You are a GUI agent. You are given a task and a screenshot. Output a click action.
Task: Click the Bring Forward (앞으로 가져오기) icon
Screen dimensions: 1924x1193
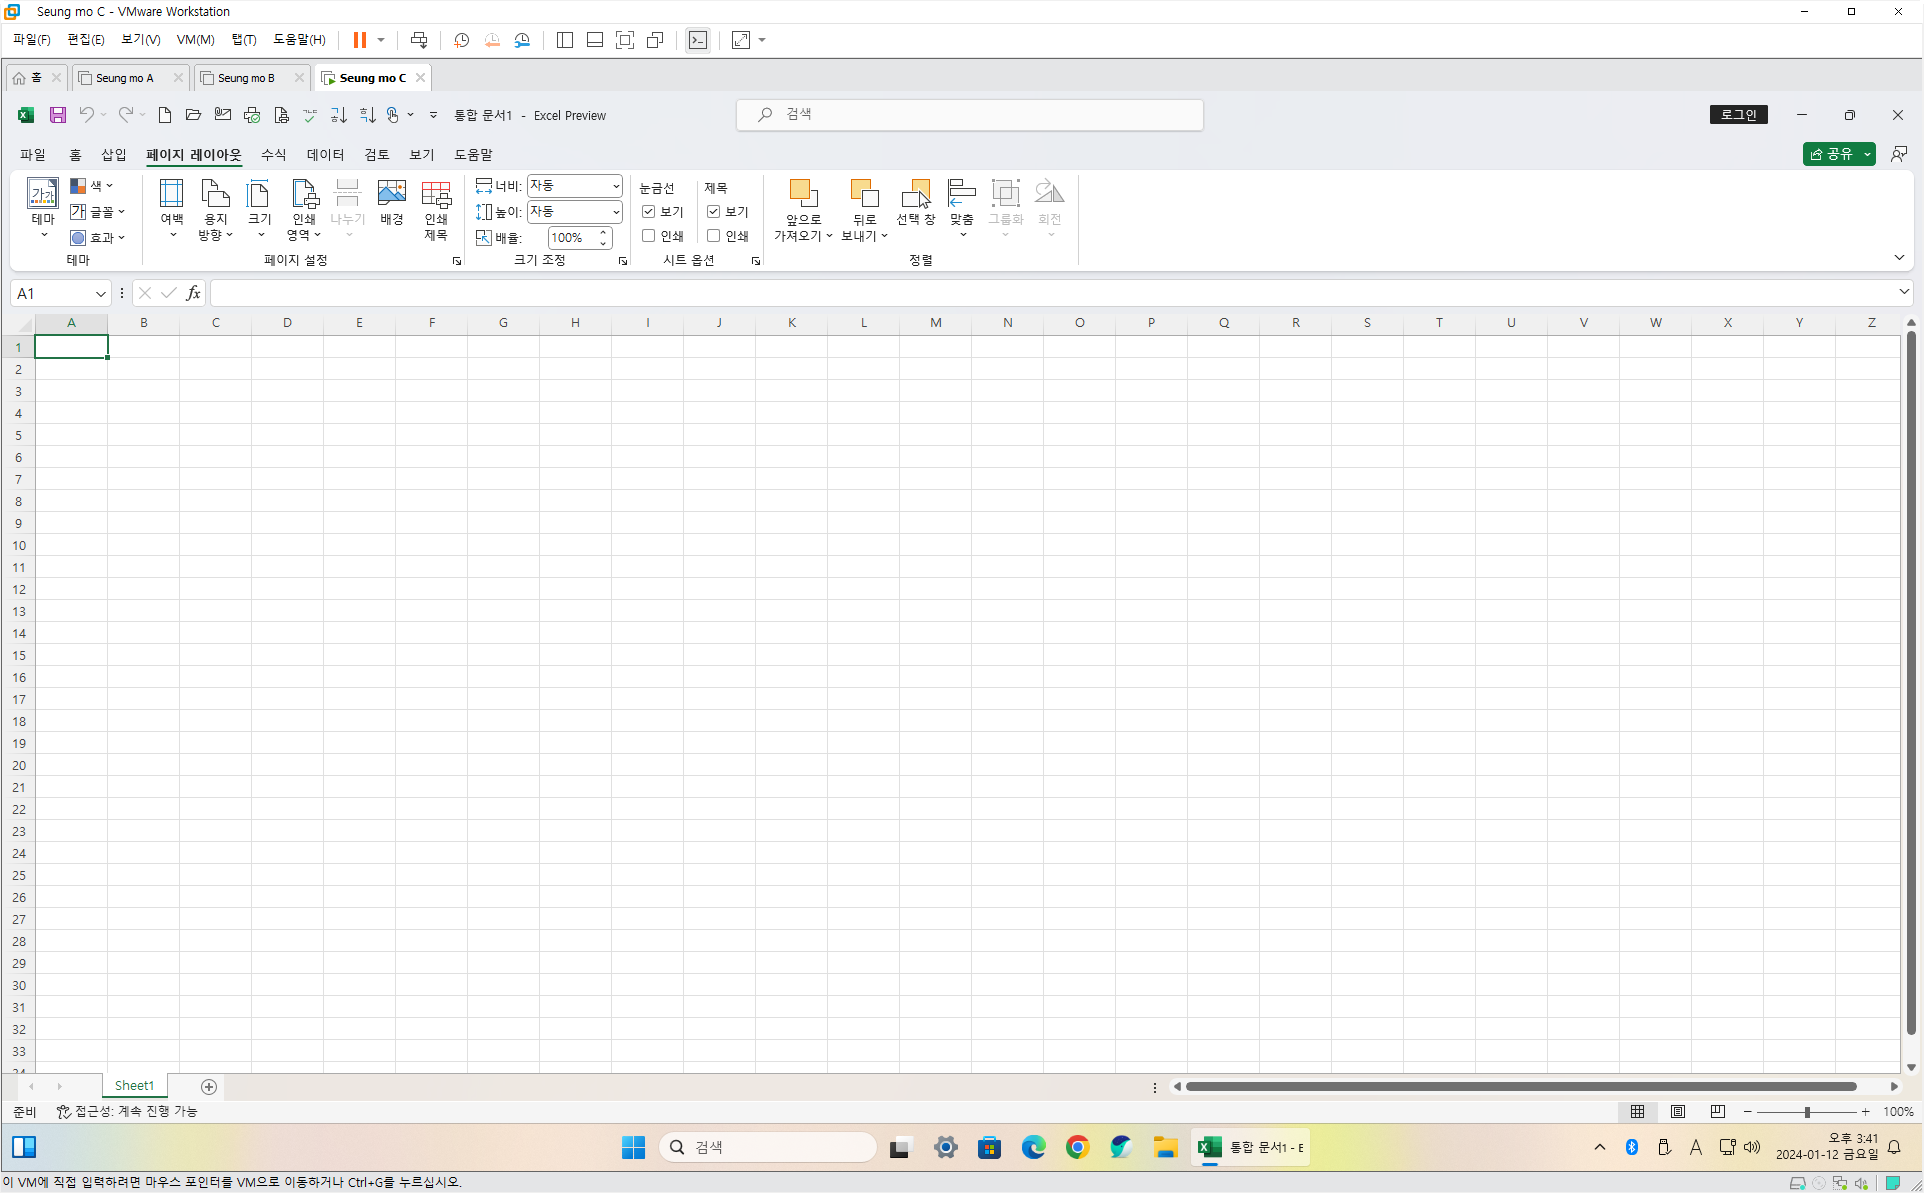[x=803, y=195]
